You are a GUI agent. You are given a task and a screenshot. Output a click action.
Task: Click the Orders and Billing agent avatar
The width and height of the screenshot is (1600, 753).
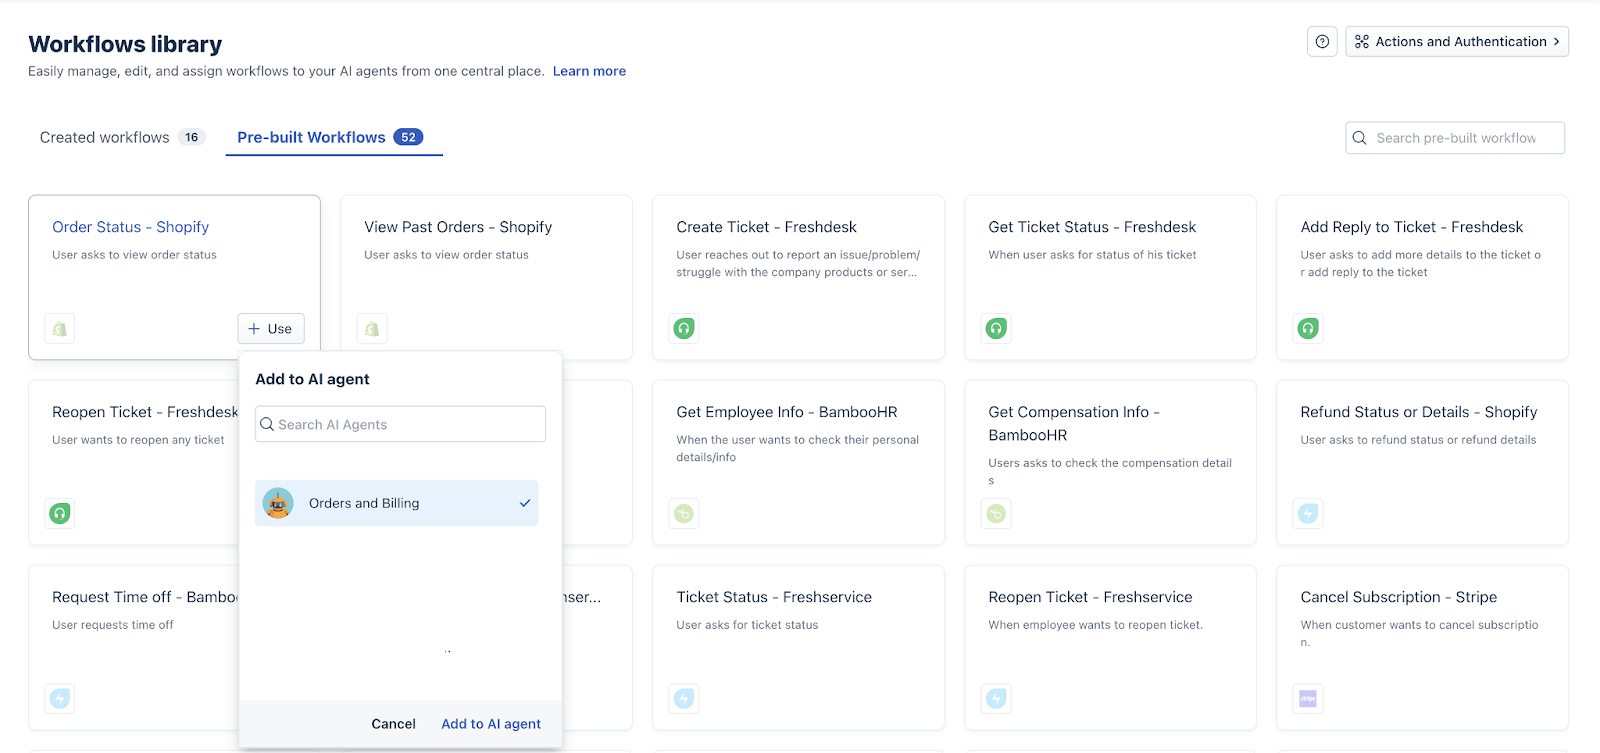click(278, 503)
